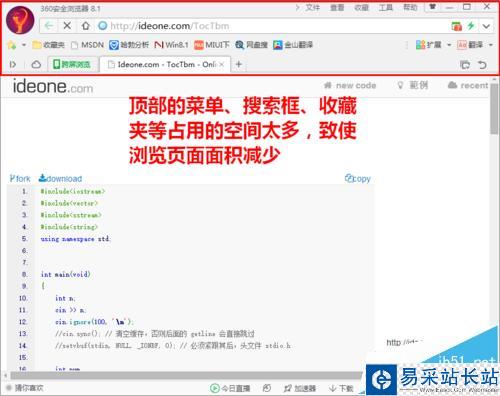The width and height of the screenshot is (500, 396).
Task: Click 猜你喜欢 in the status bar
Action: (x=25, y=388)
